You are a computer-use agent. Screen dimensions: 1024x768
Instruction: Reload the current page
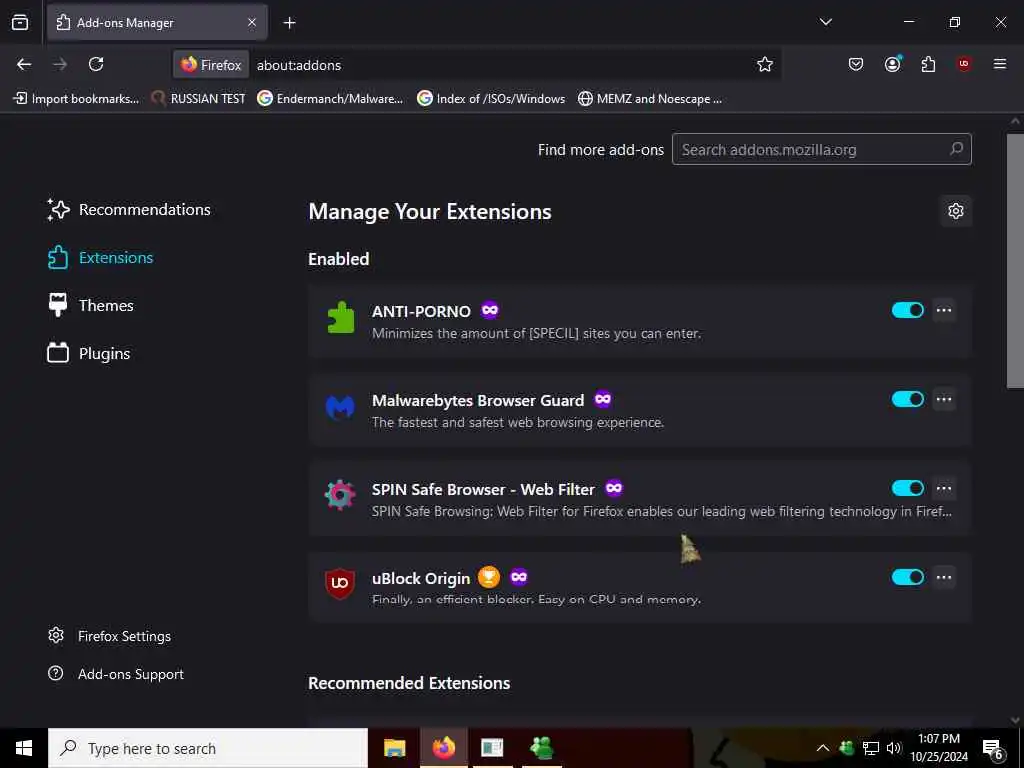[96, 64]
